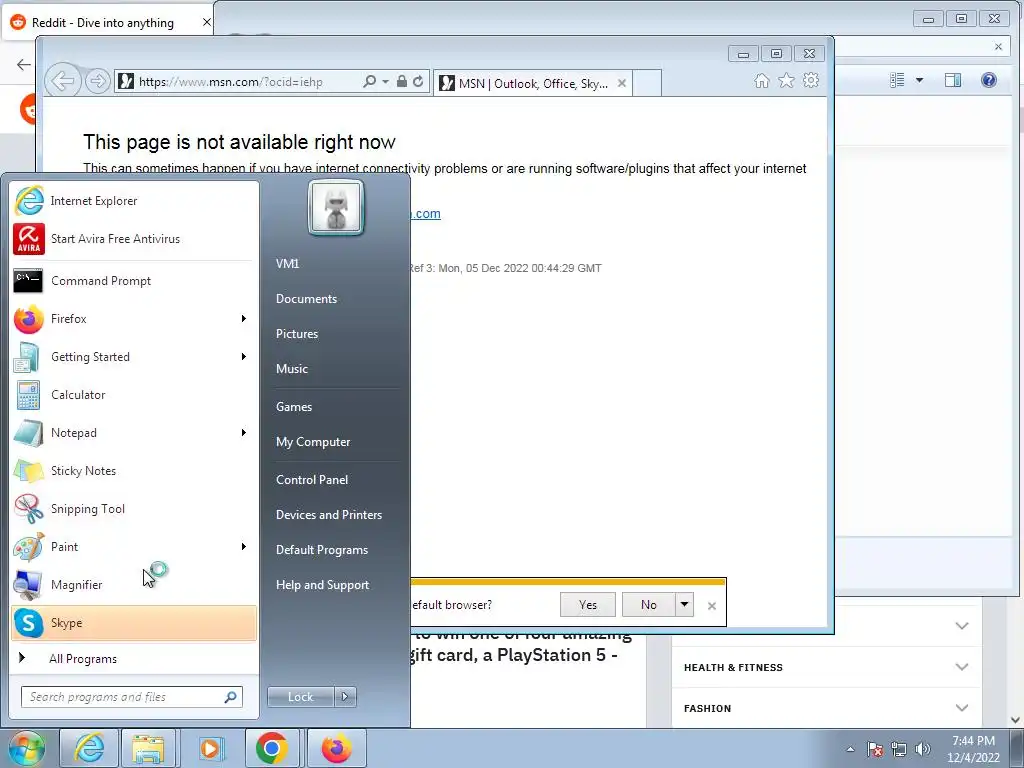Click Internet Explorer Home icon
Viewport: 1024px width, 768px height.
[x=761, y=80]
